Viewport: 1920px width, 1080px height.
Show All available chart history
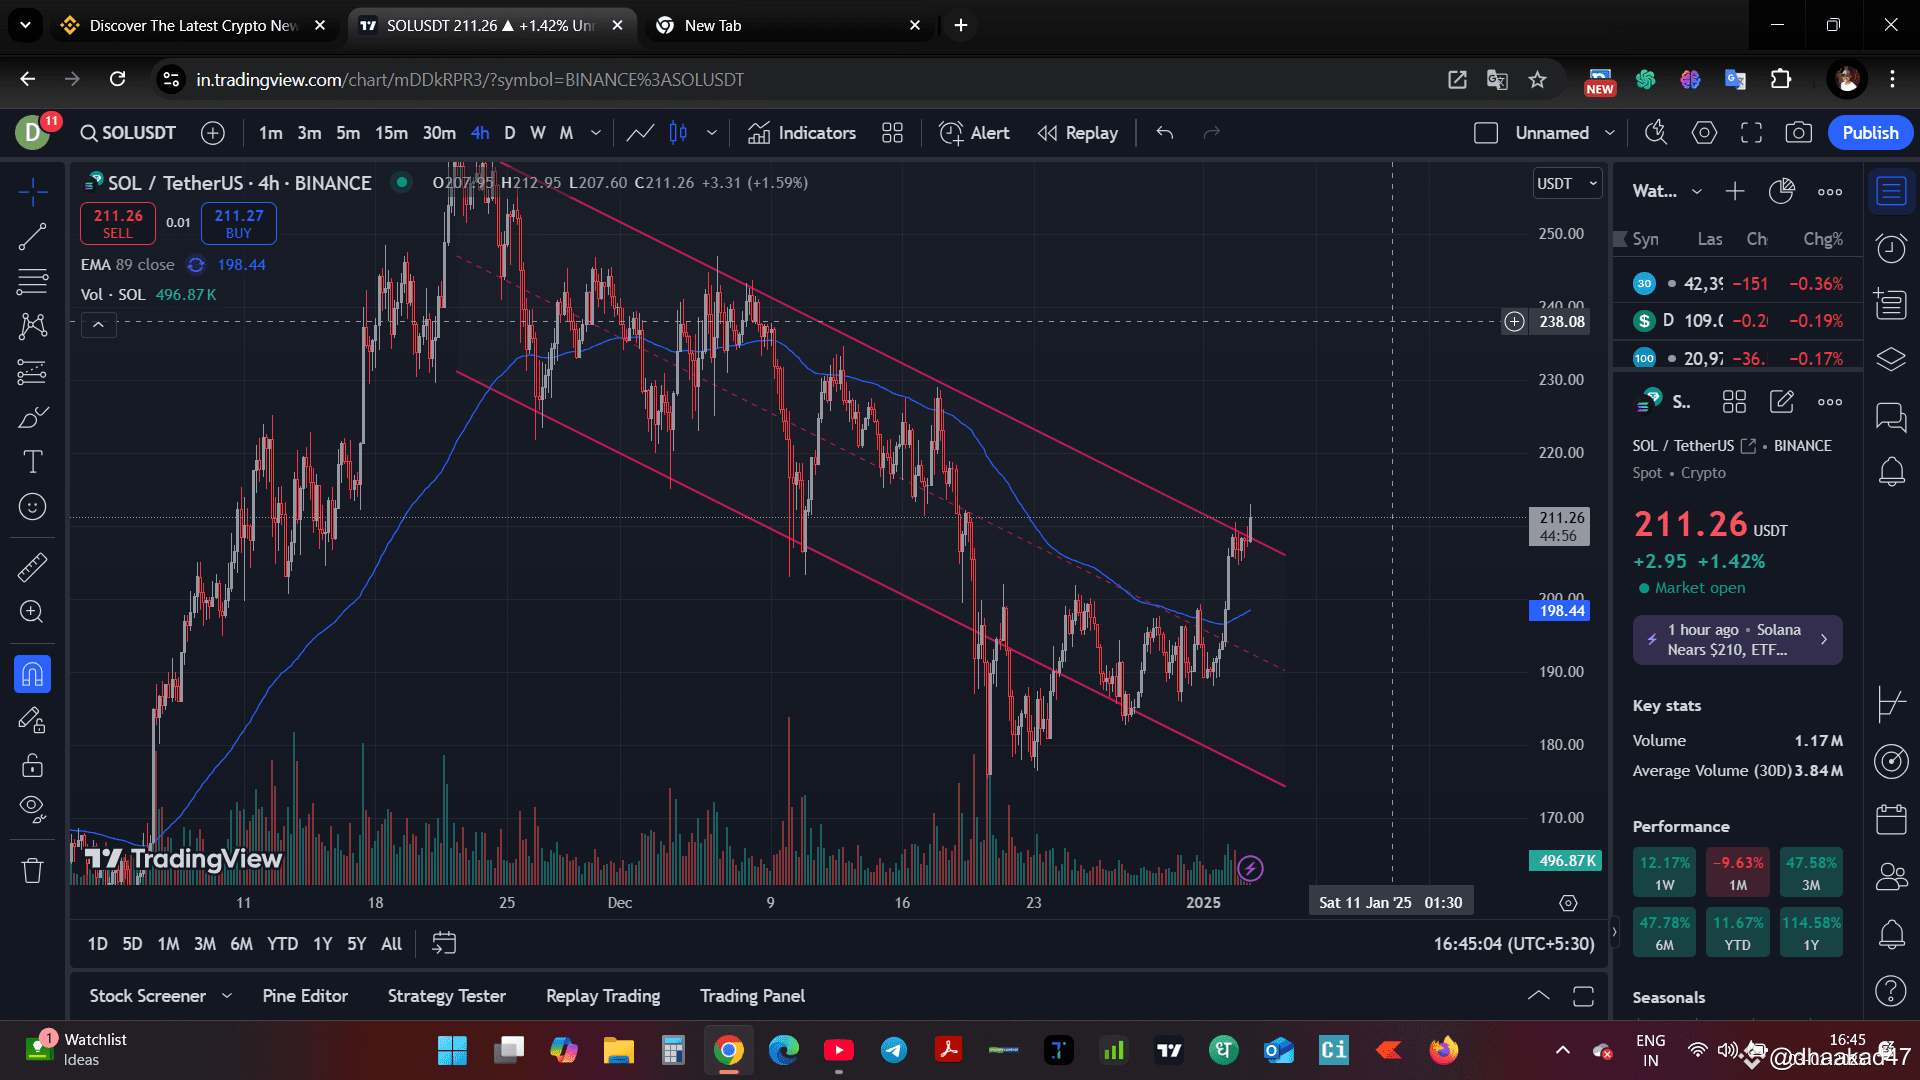pyautogui.click(x=392, y=944)
